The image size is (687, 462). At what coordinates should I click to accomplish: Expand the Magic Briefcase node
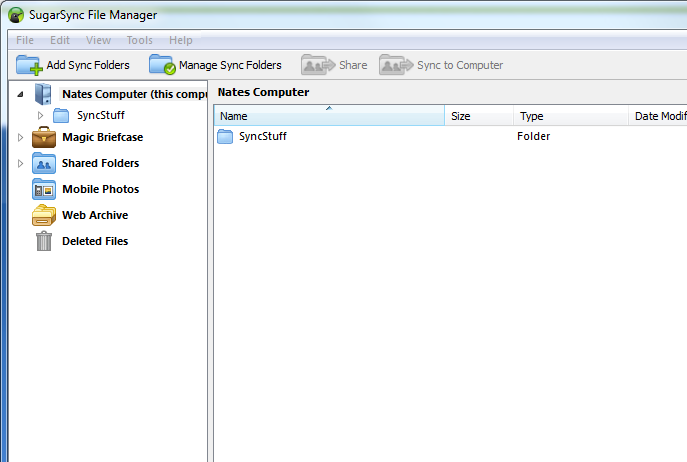[x=20, y=137]
